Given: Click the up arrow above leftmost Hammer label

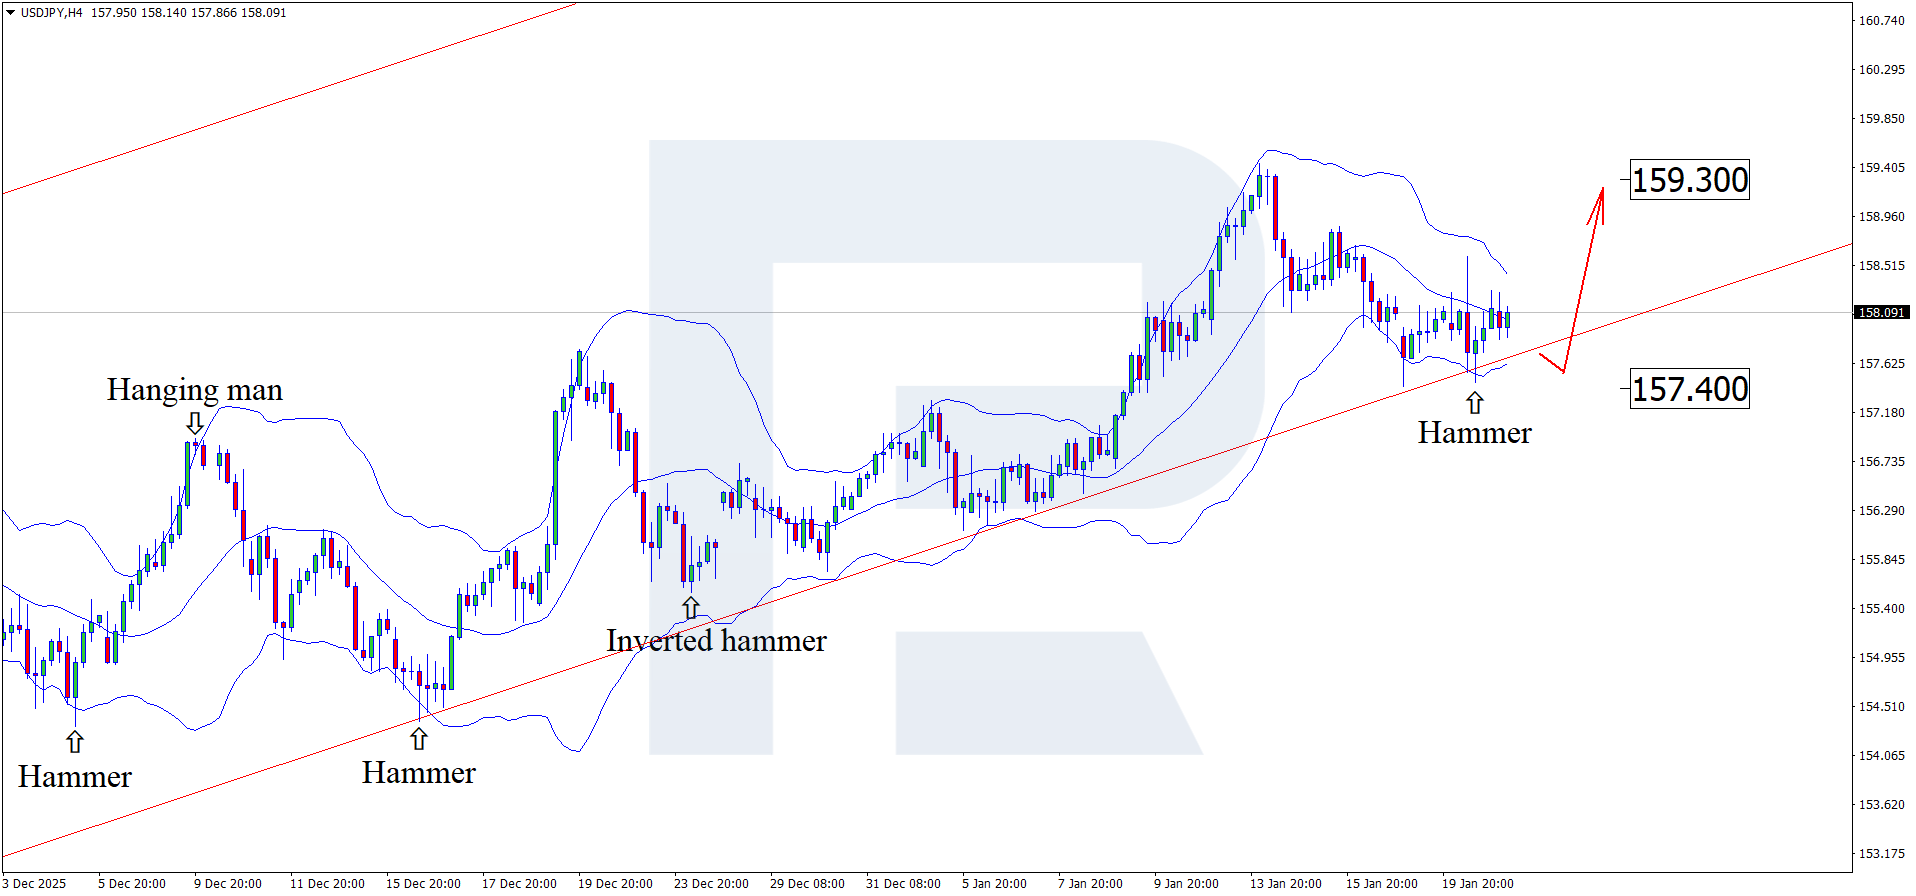Looking at the screenshot, I should [x=75, y=741].
